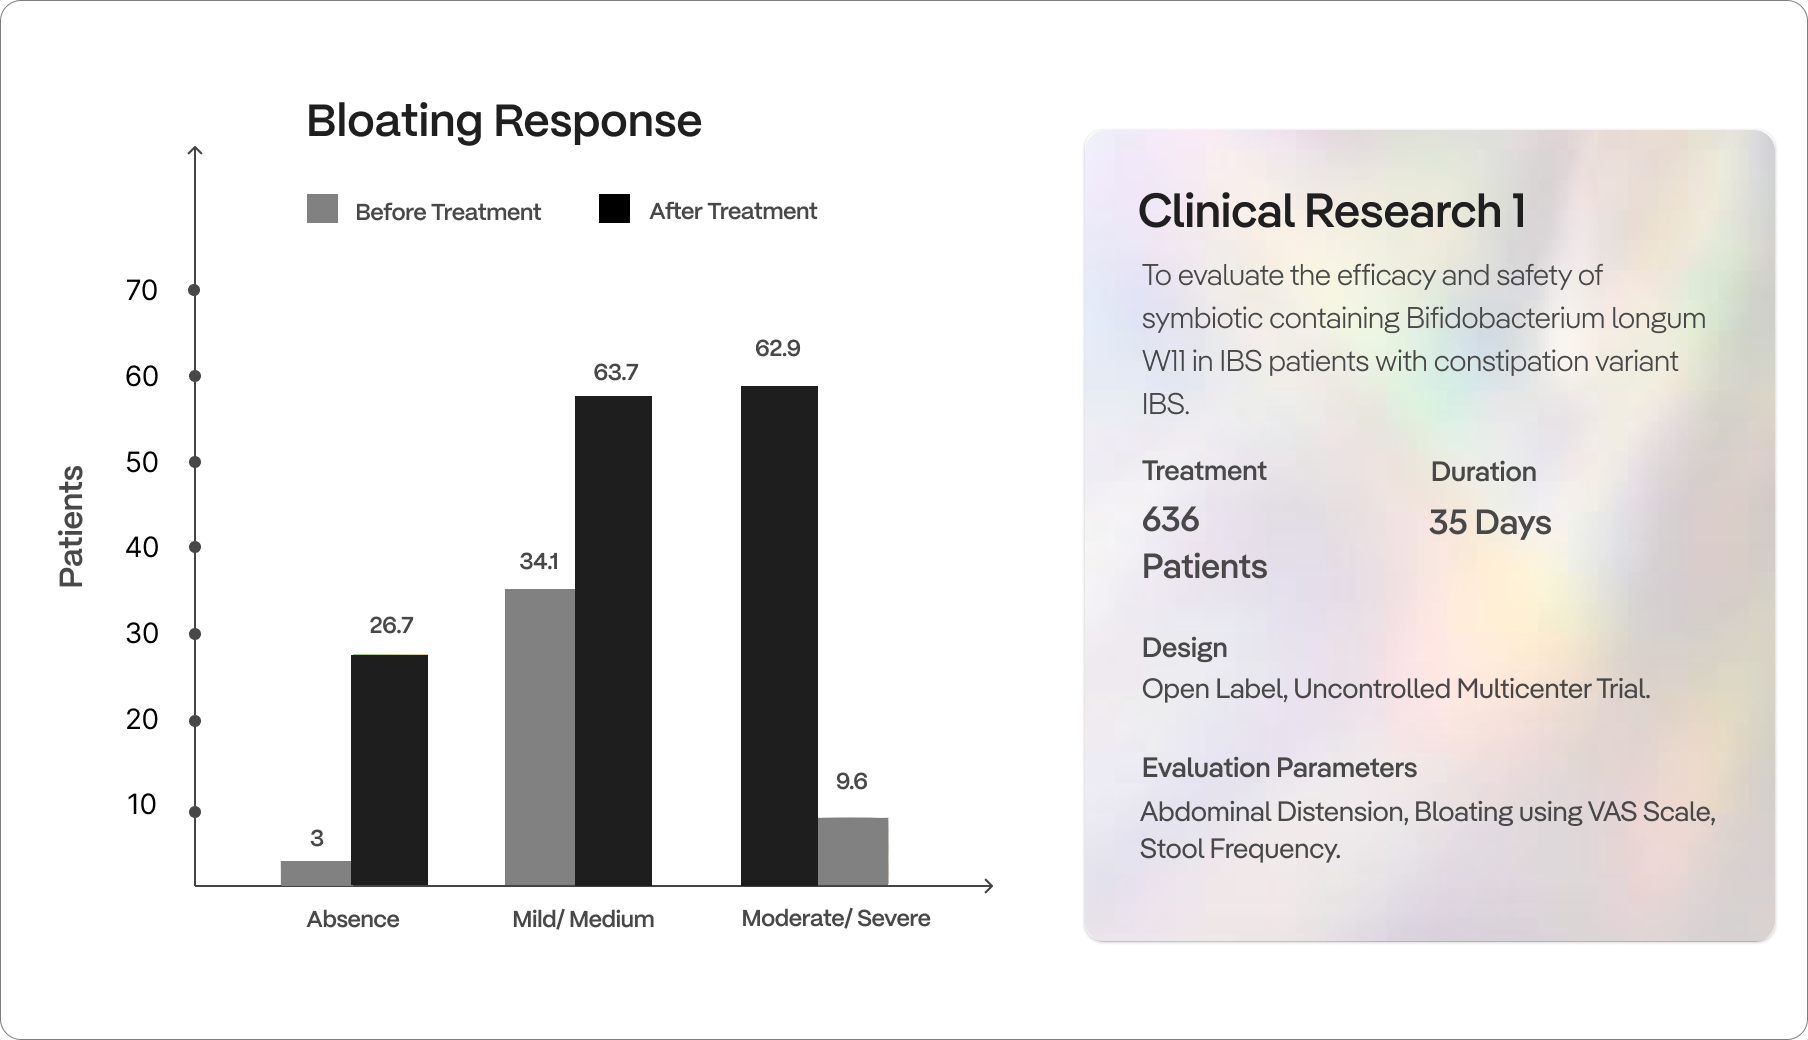
Task: Click the 35 Days duration value
Action: tap(1490, 522)
